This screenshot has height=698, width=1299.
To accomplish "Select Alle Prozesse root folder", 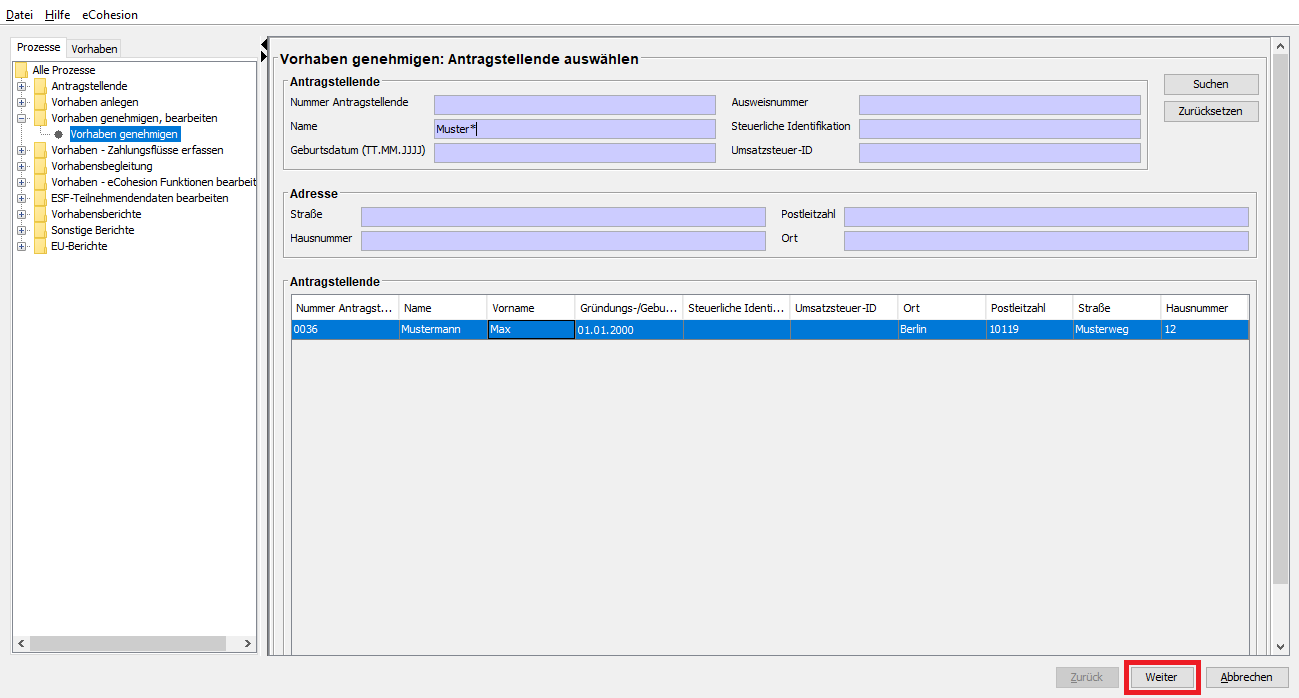I will tap(64, 70).
